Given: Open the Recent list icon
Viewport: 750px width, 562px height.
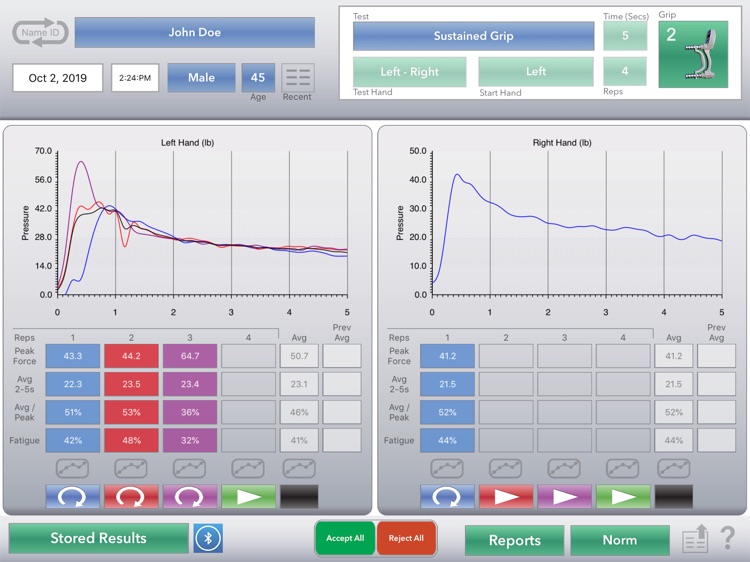Looking at the screenshot, I should tap(298, 77).
